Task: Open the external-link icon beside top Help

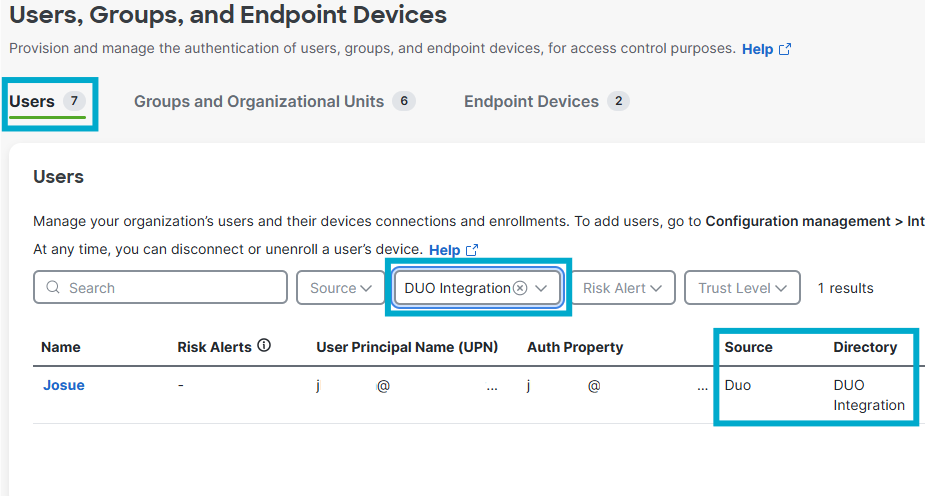Action: tap(785, 49)
